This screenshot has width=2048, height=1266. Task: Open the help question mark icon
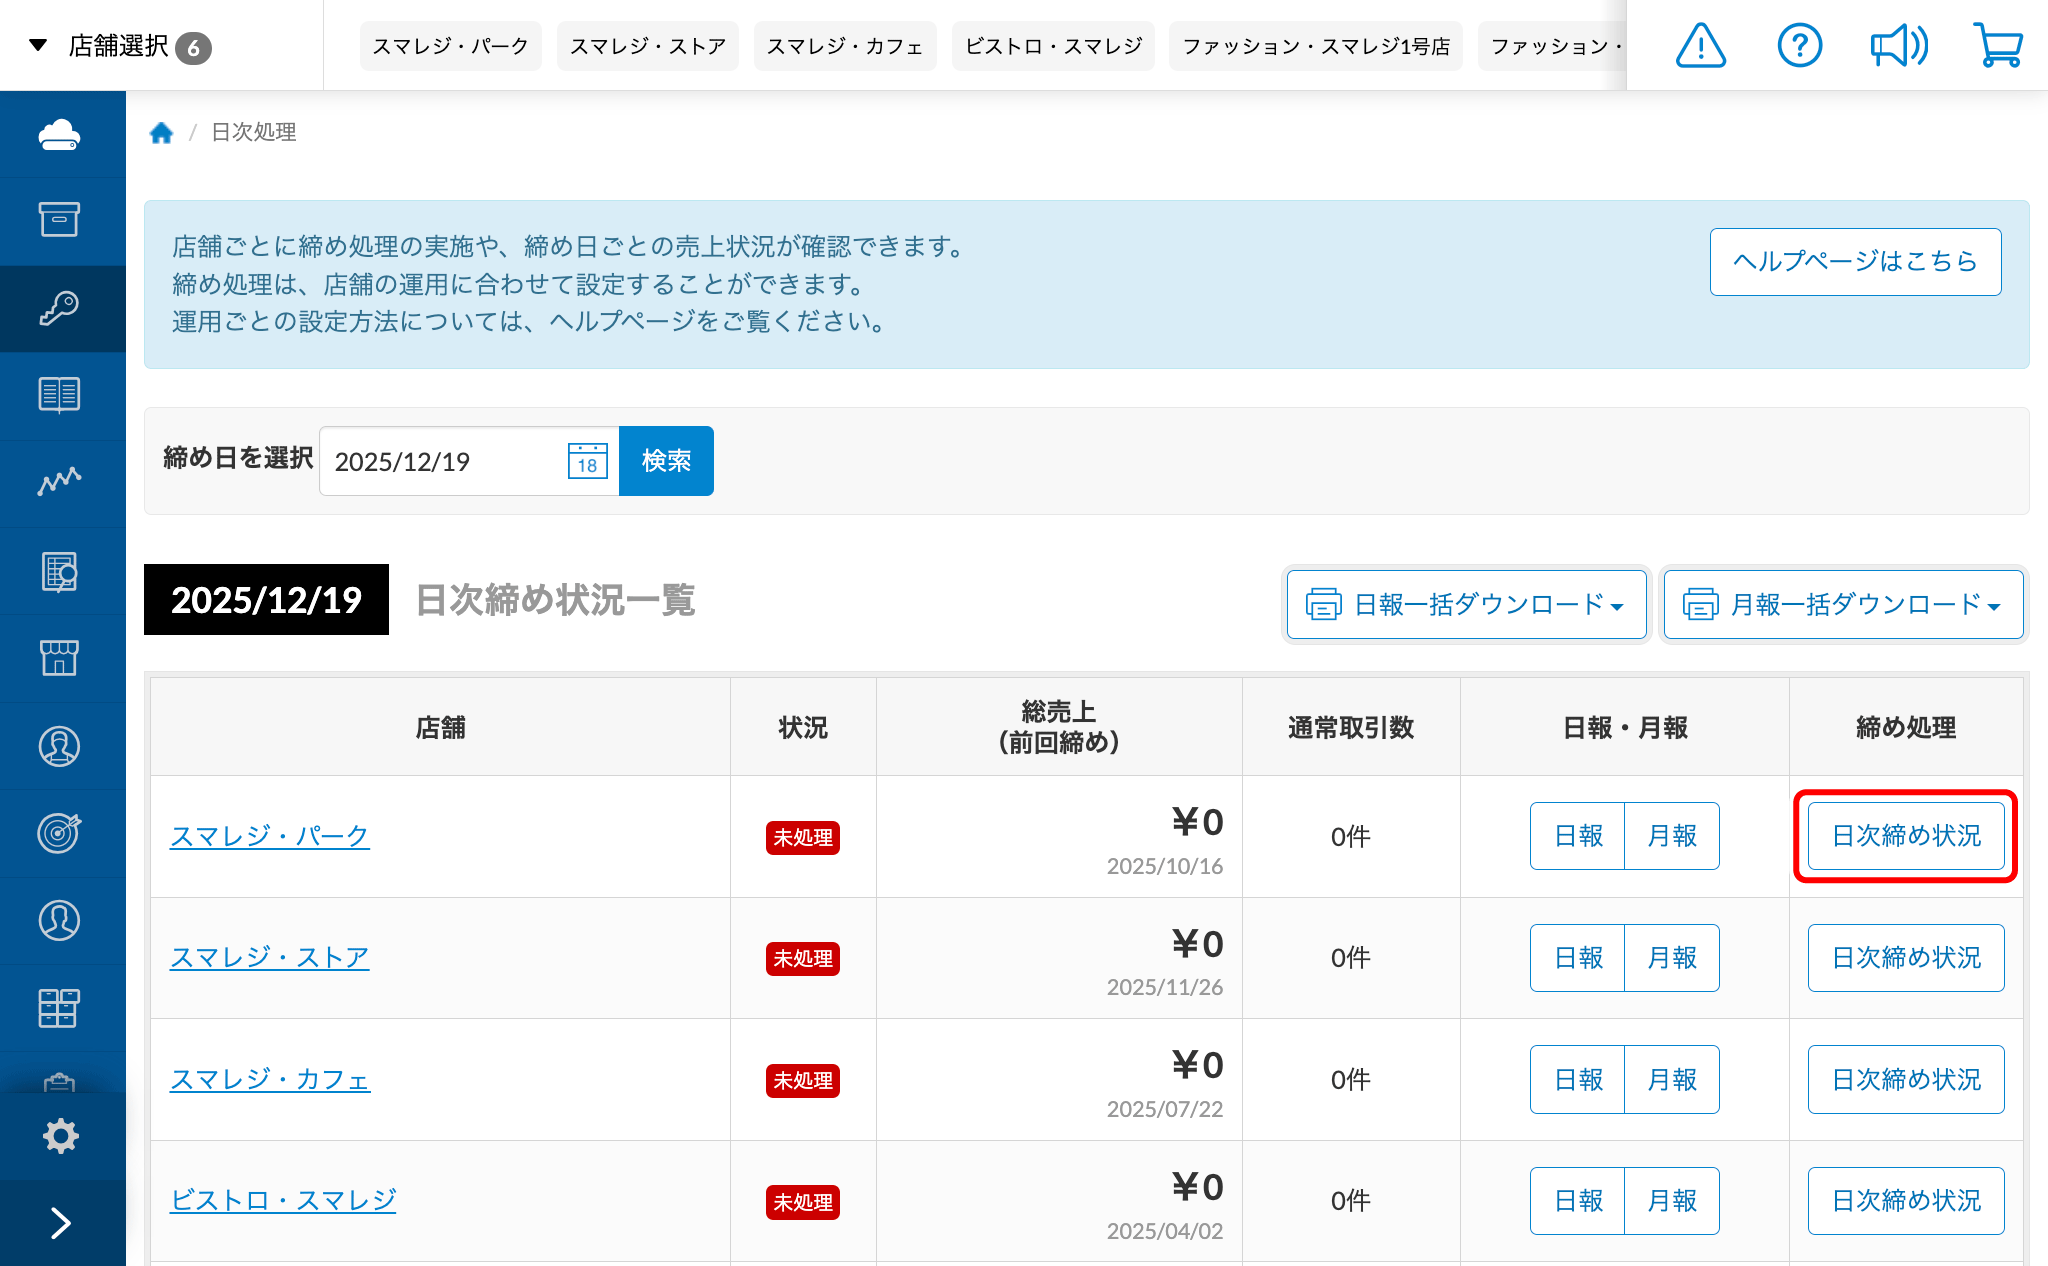1799,46
